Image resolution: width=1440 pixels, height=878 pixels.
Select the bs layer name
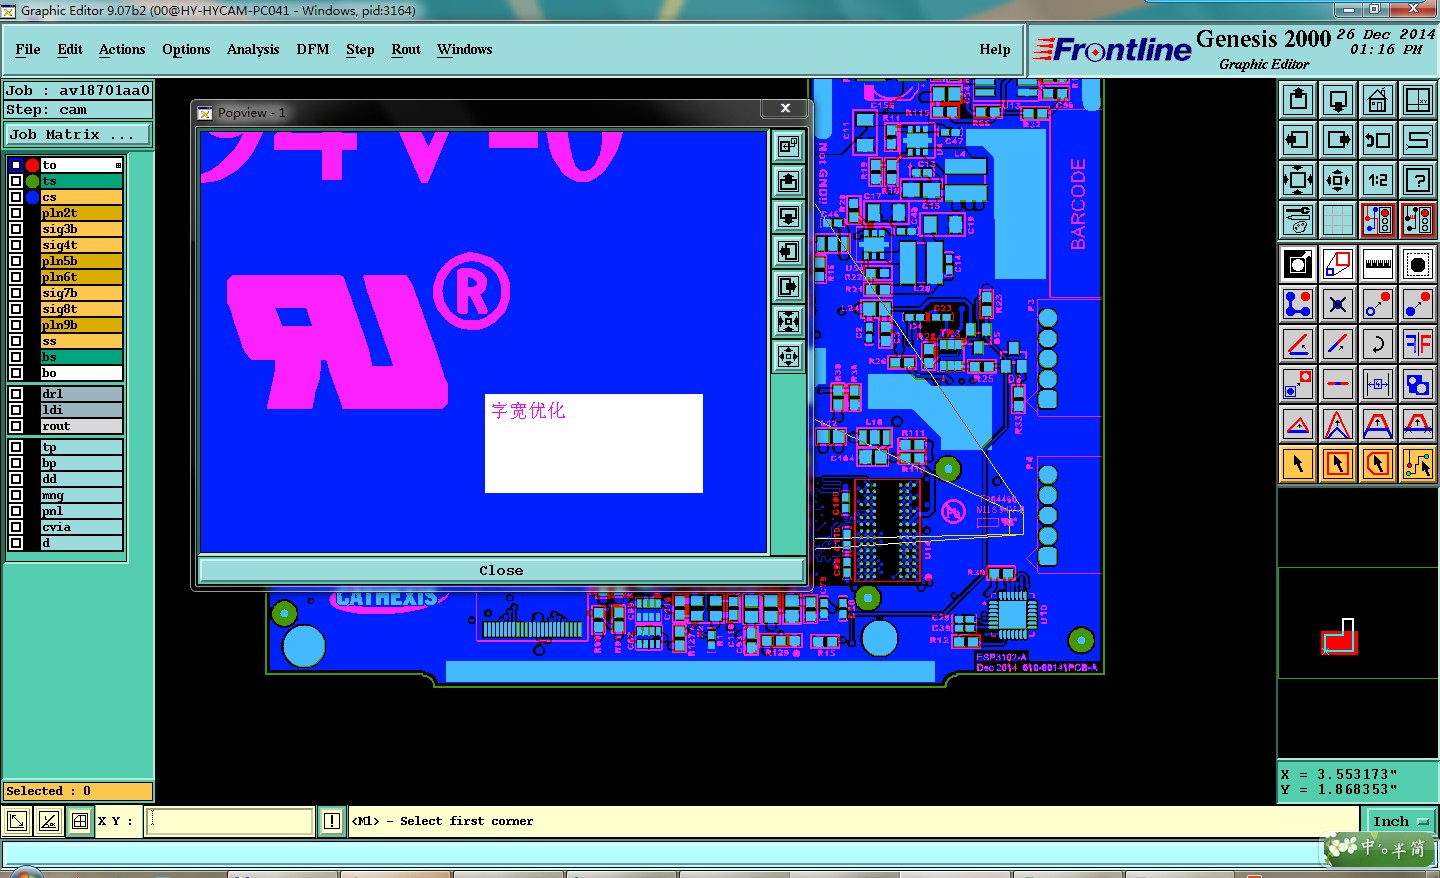81,357
